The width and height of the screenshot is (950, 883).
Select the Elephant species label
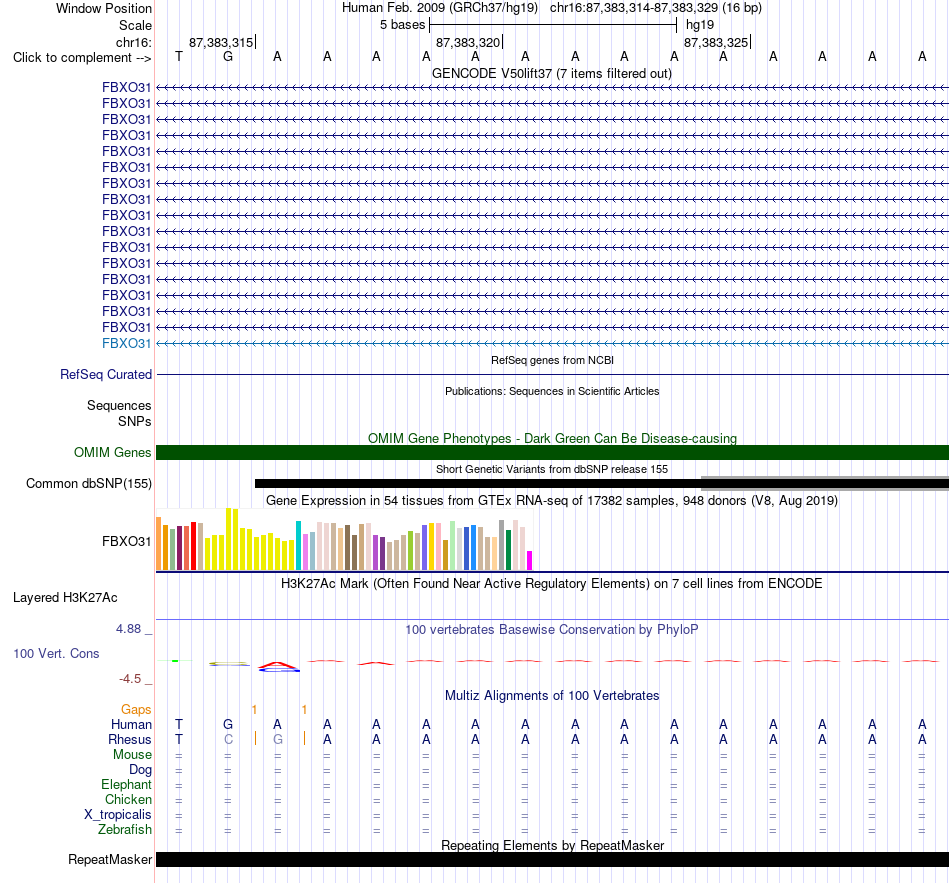[126, 784]
